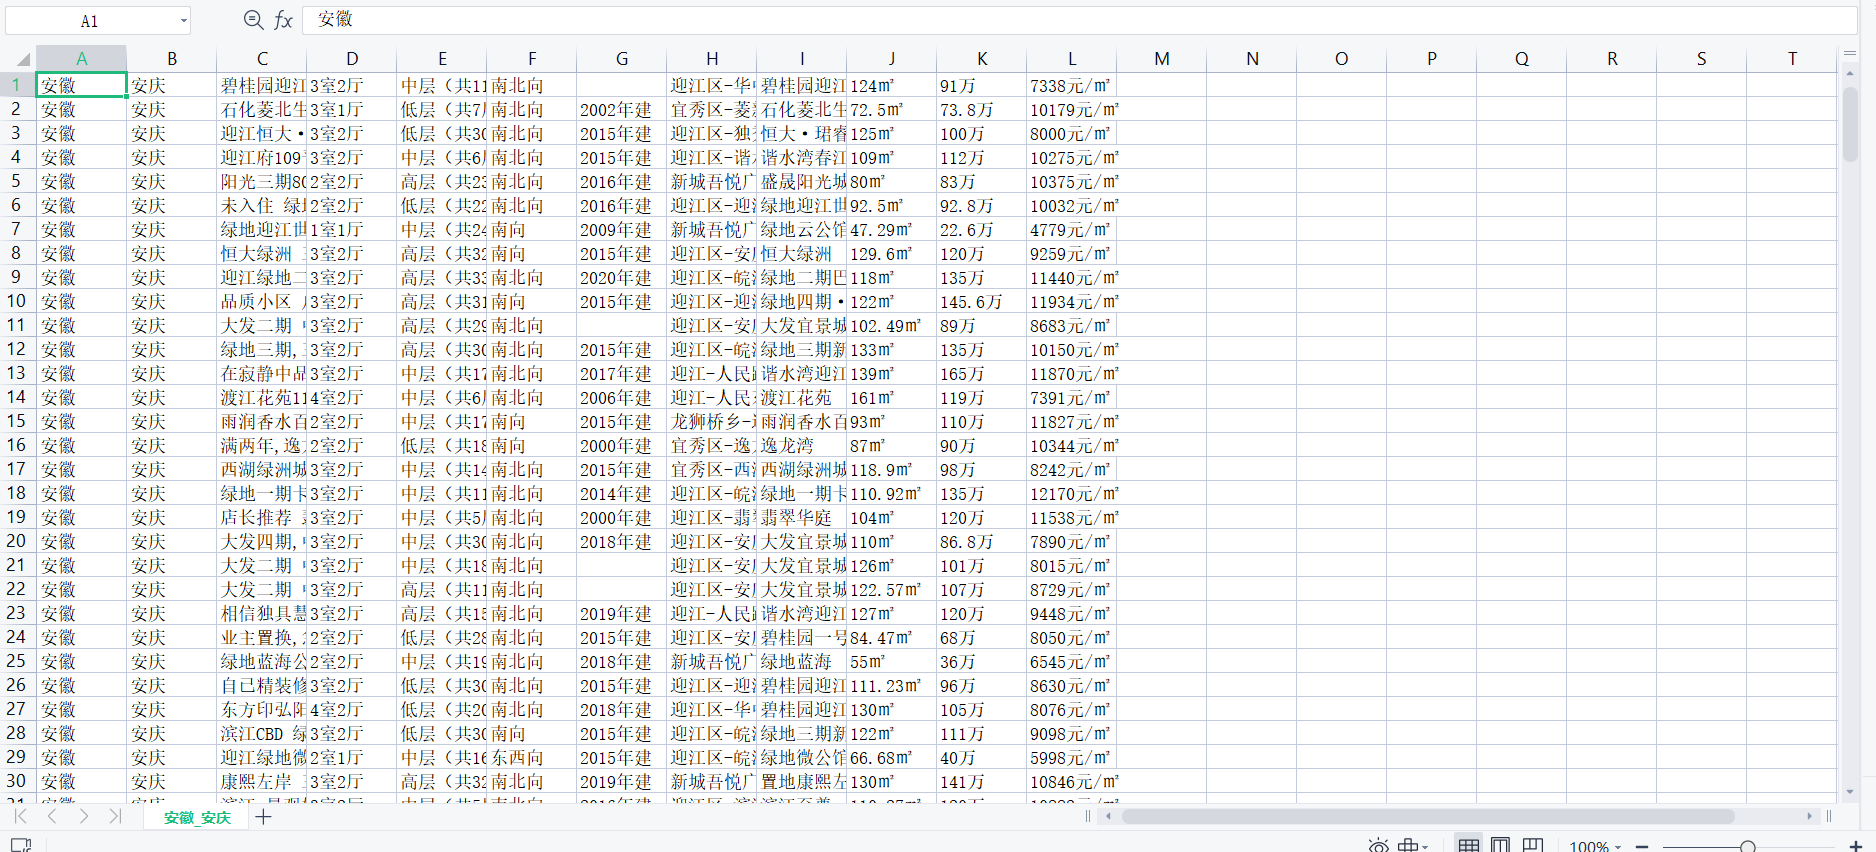This screenshot has width=1876, height=852.
Task: Click cell with 翡翠华庭
Action: click(802, 517)
